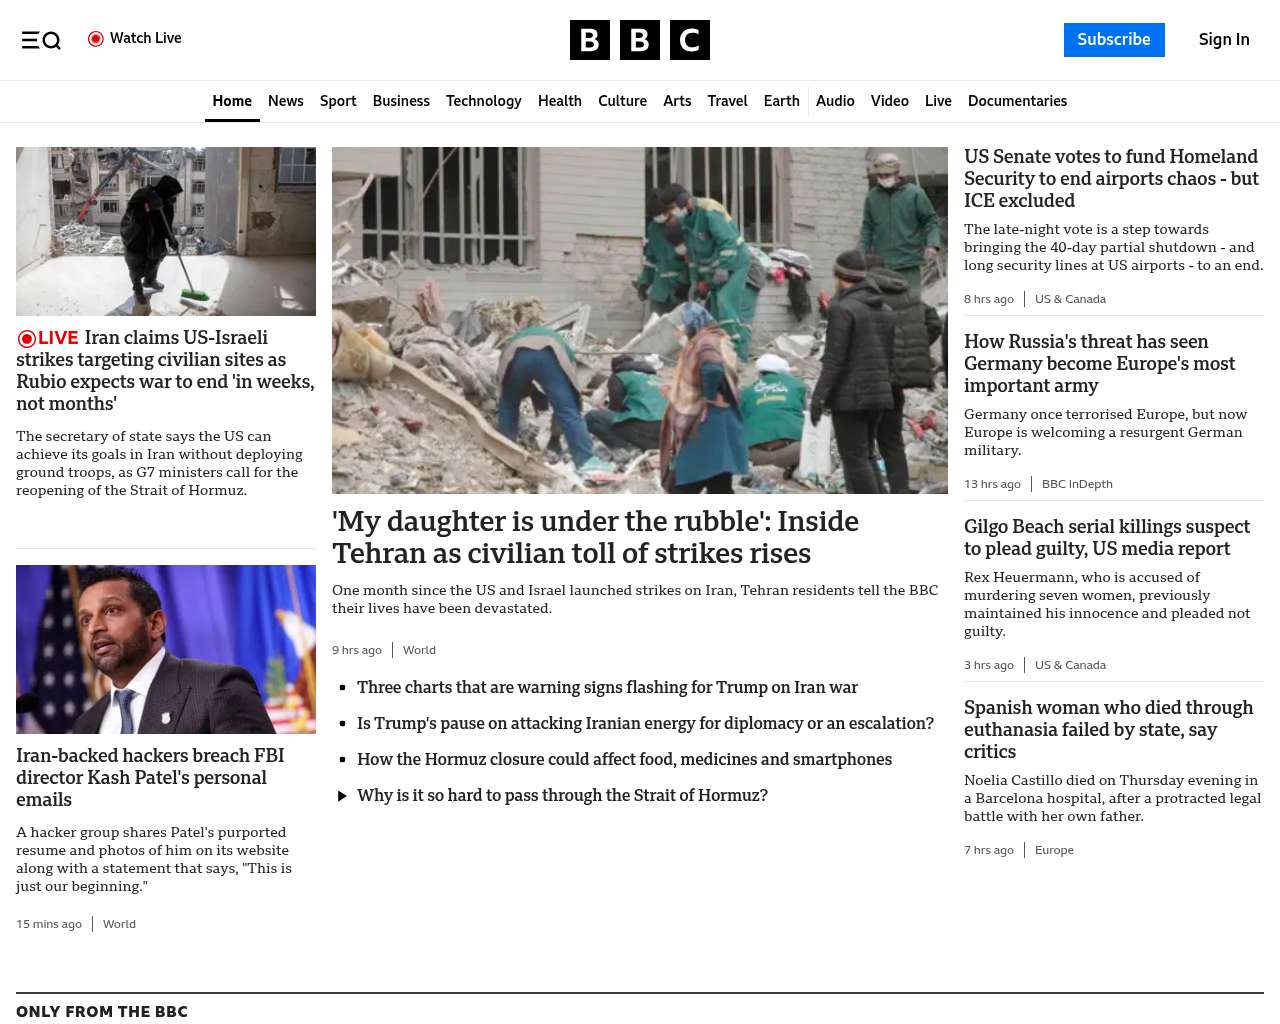The height and width of the screenshot is (1024, 1280).
Task: Click the BBC InDepth category tag
Action: click(1077, 484)
